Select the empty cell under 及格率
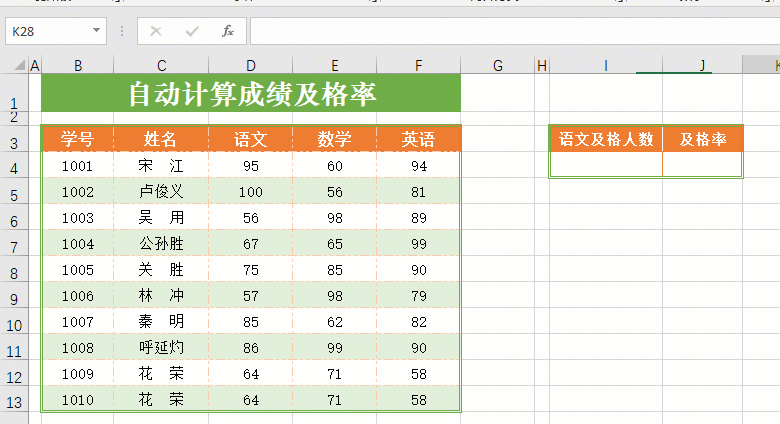The height and width of the screenshot is (424, 780). click(702, 165)
